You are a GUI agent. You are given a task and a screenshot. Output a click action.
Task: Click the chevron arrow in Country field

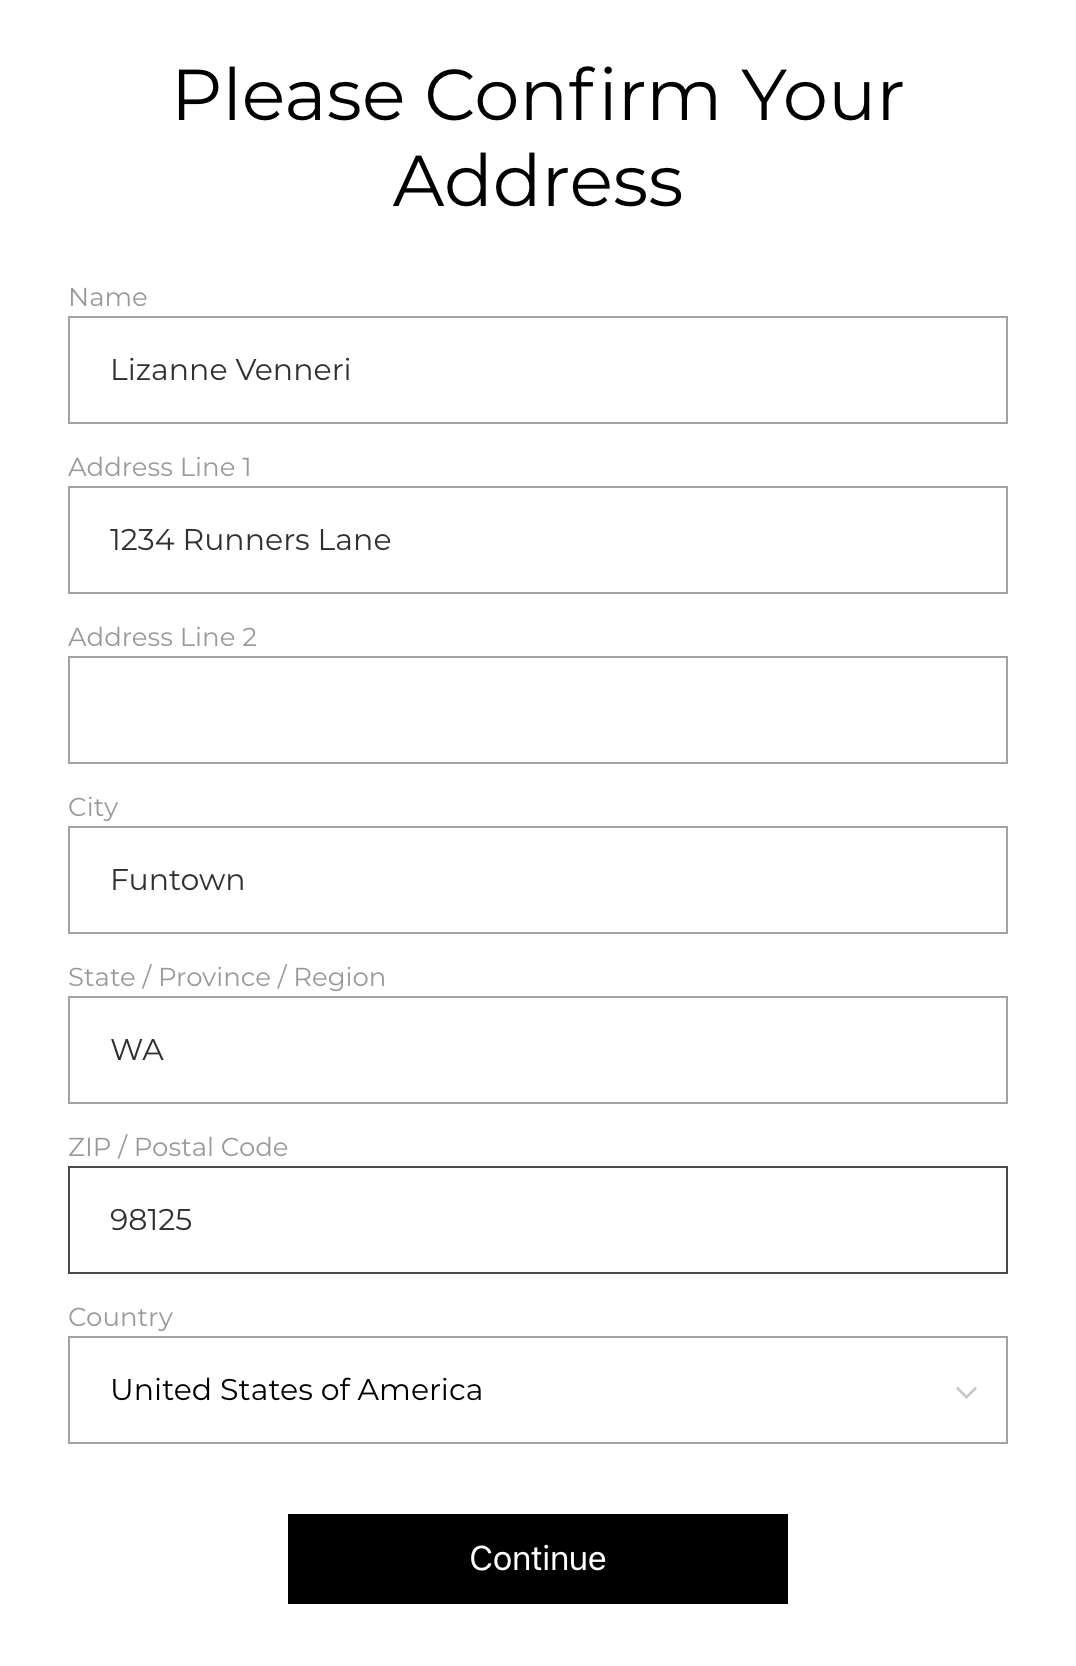coord(966,1392)
